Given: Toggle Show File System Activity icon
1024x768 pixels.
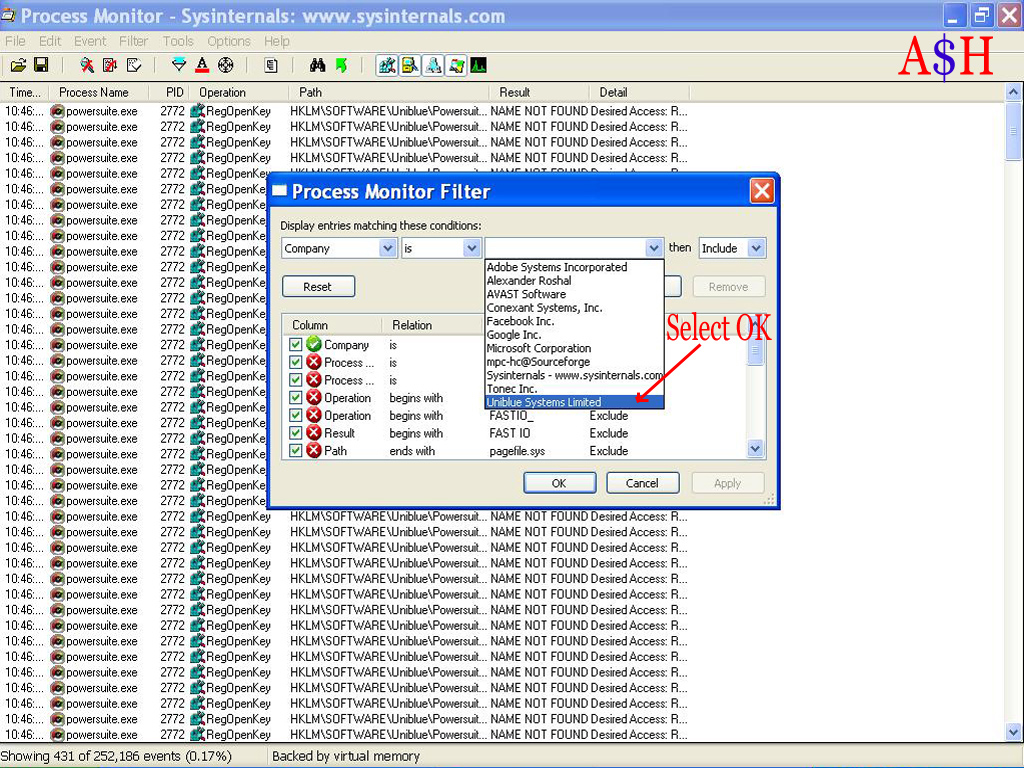Looking at the screenshot, I should tap(410, 65).
